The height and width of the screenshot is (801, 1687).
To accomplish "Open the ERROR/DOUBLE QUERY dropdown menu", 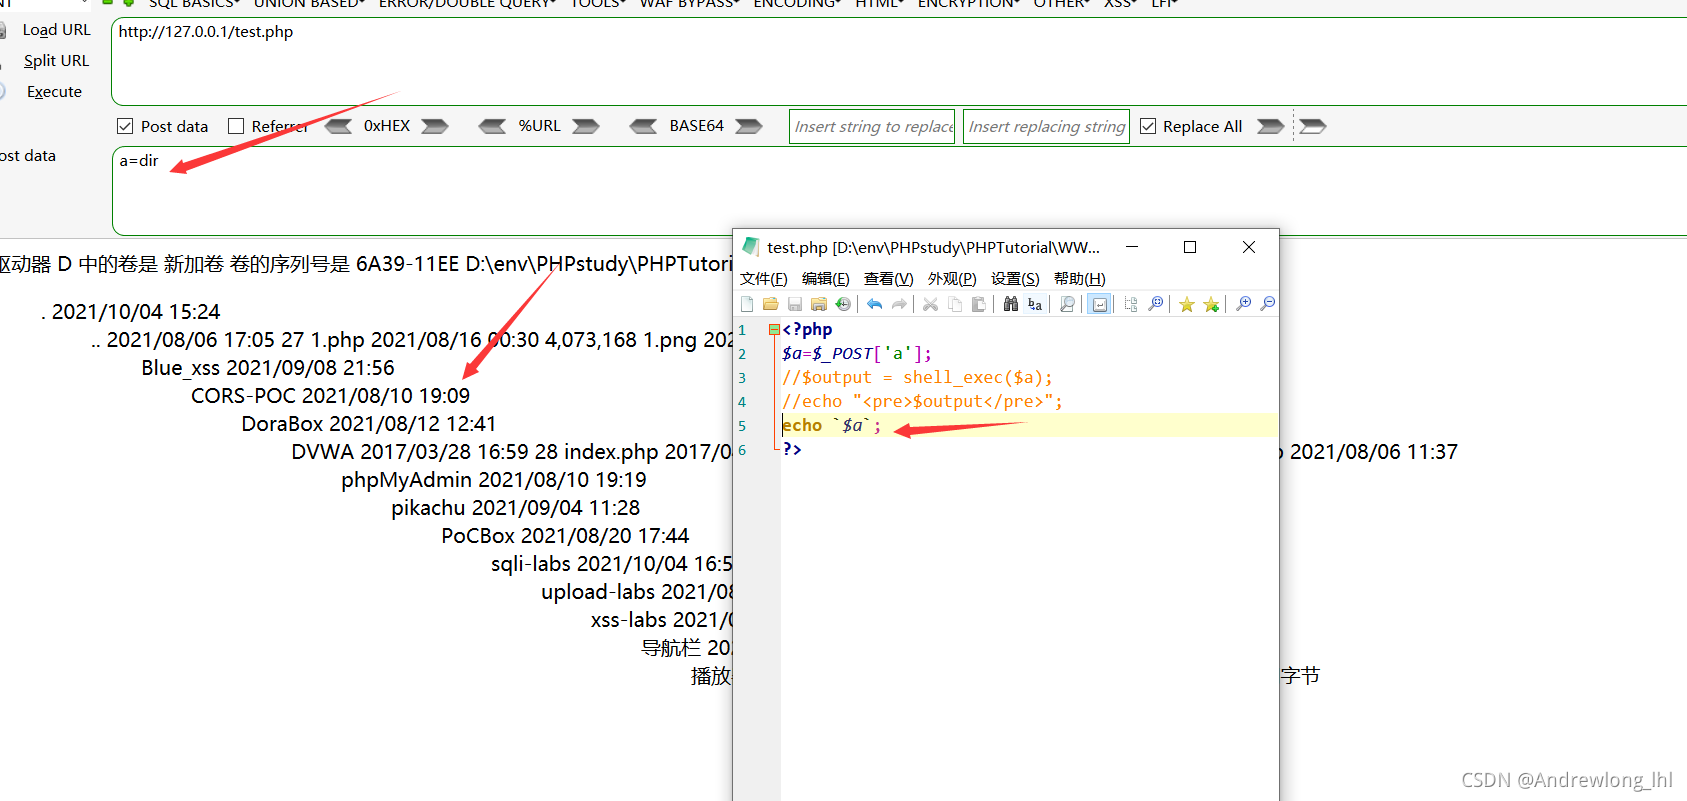I will point(467,4).
